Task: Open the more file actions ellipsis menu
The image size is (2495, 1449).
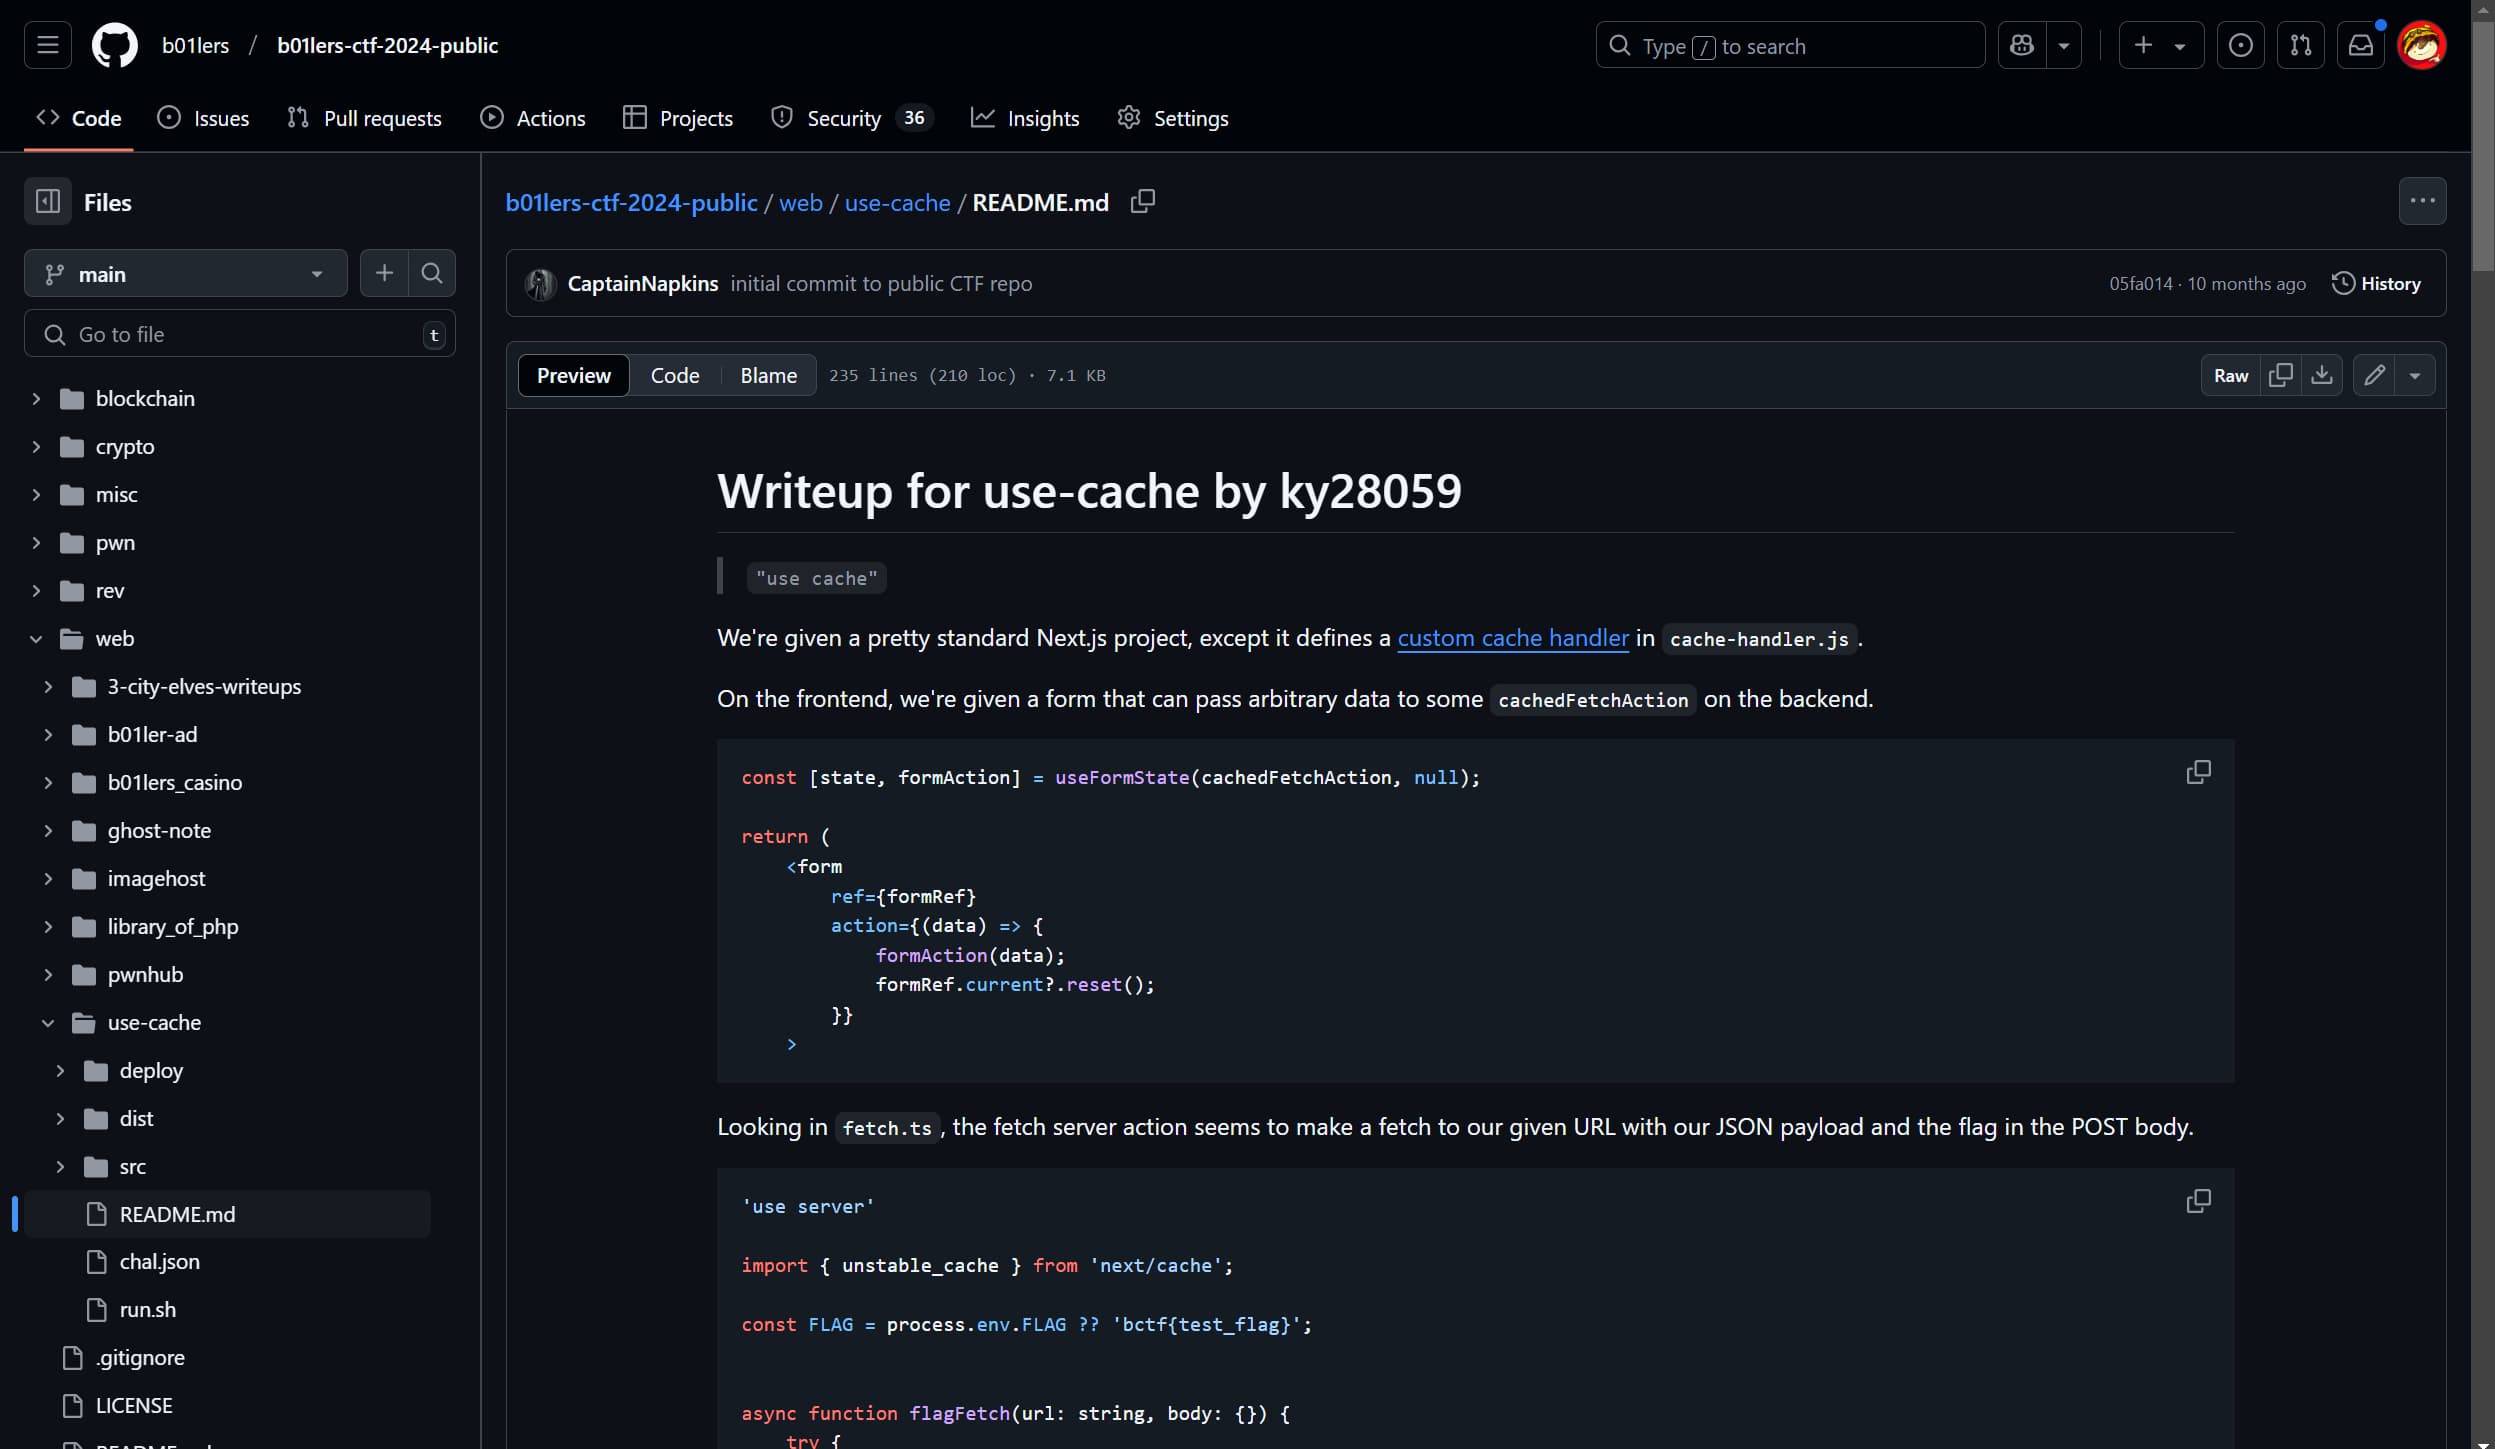Action: click(2422, 201)
